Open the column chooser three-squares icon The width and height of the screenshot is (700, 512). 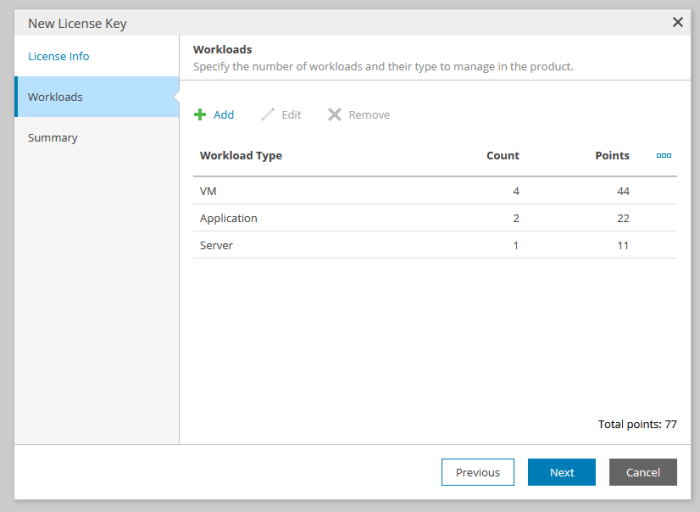pyautogui.click(x=663, y=155)
